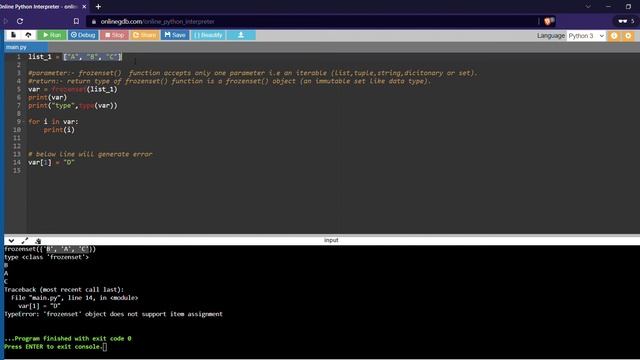Start the Debug session
Viewport: 640px width, 360px height.
tap(83, 35)
